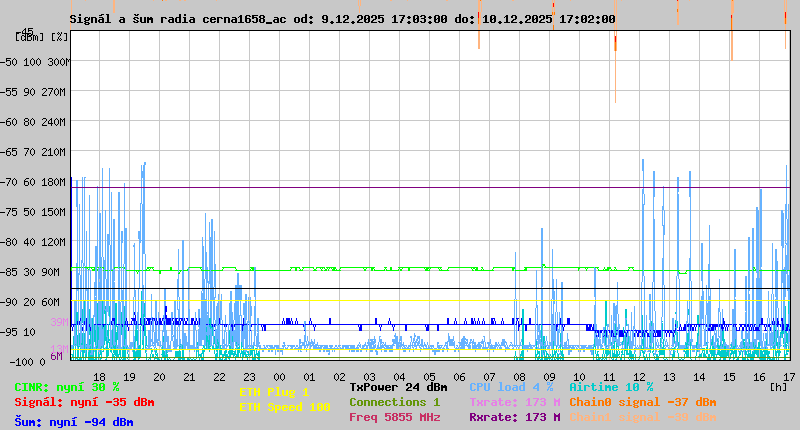Select hour label '20' on the time axis
The width and height of the screenshot is (800, 430).
point(160,377)
